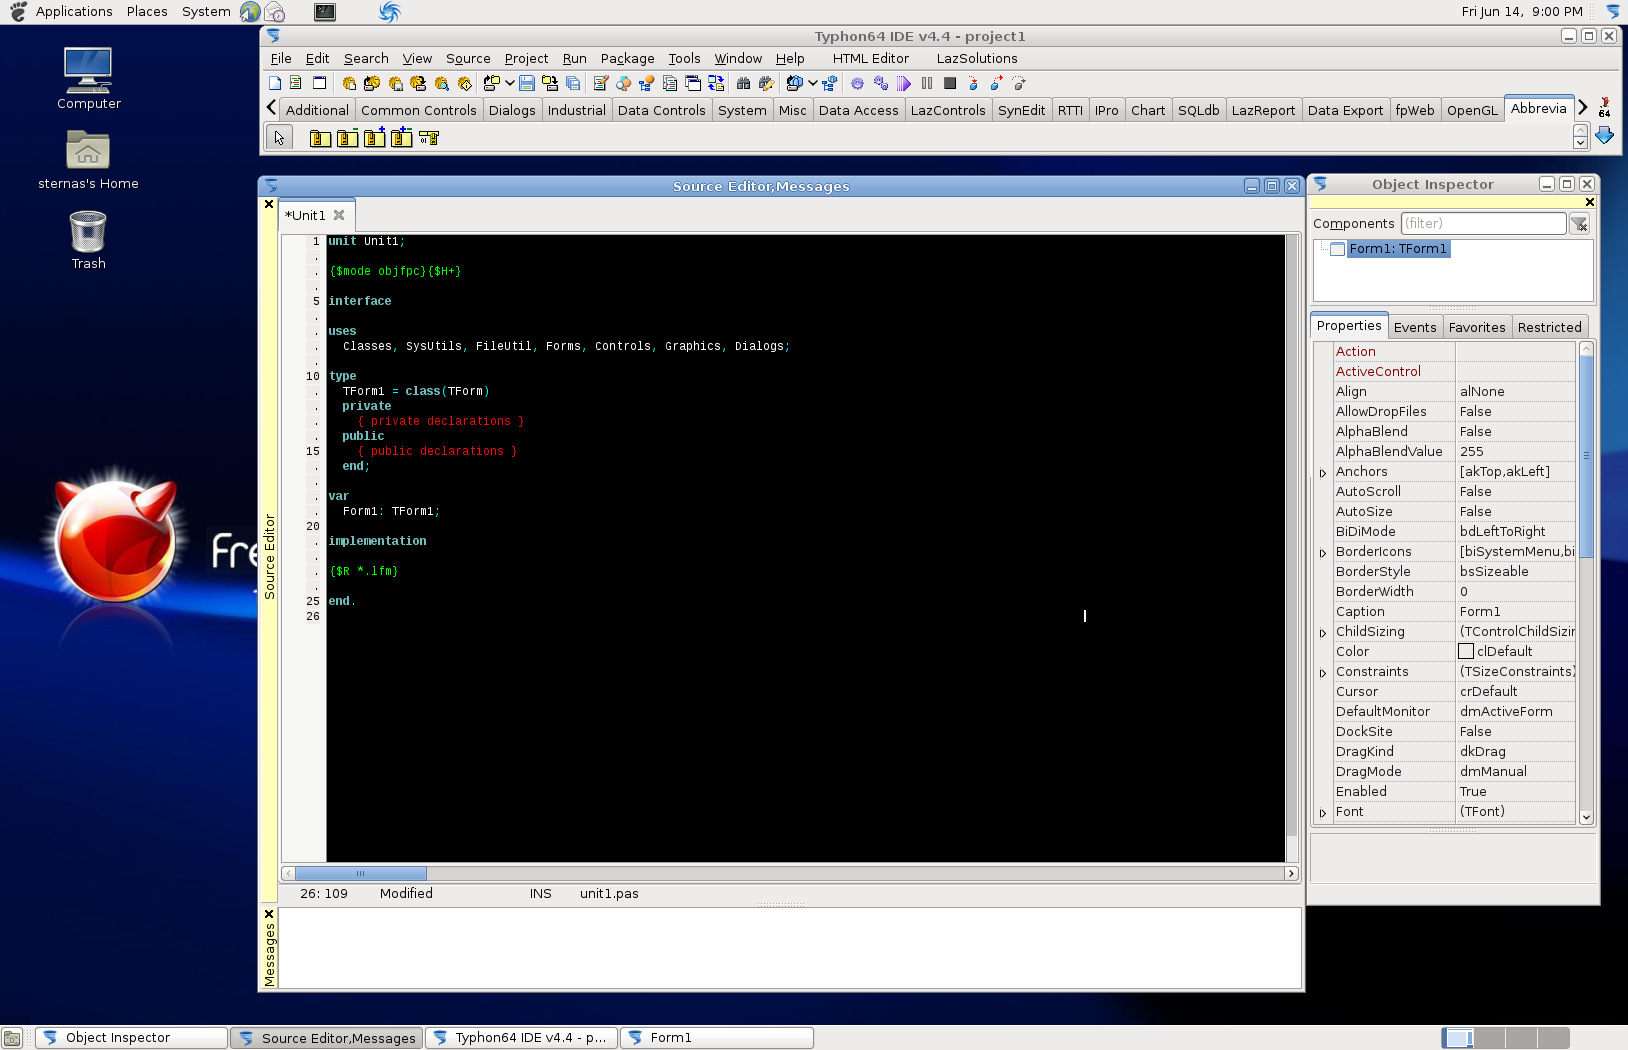Click the Find binoculars toolbar icon
1628x1050 pixels.
pyautogui.click(x=743, y=83)
